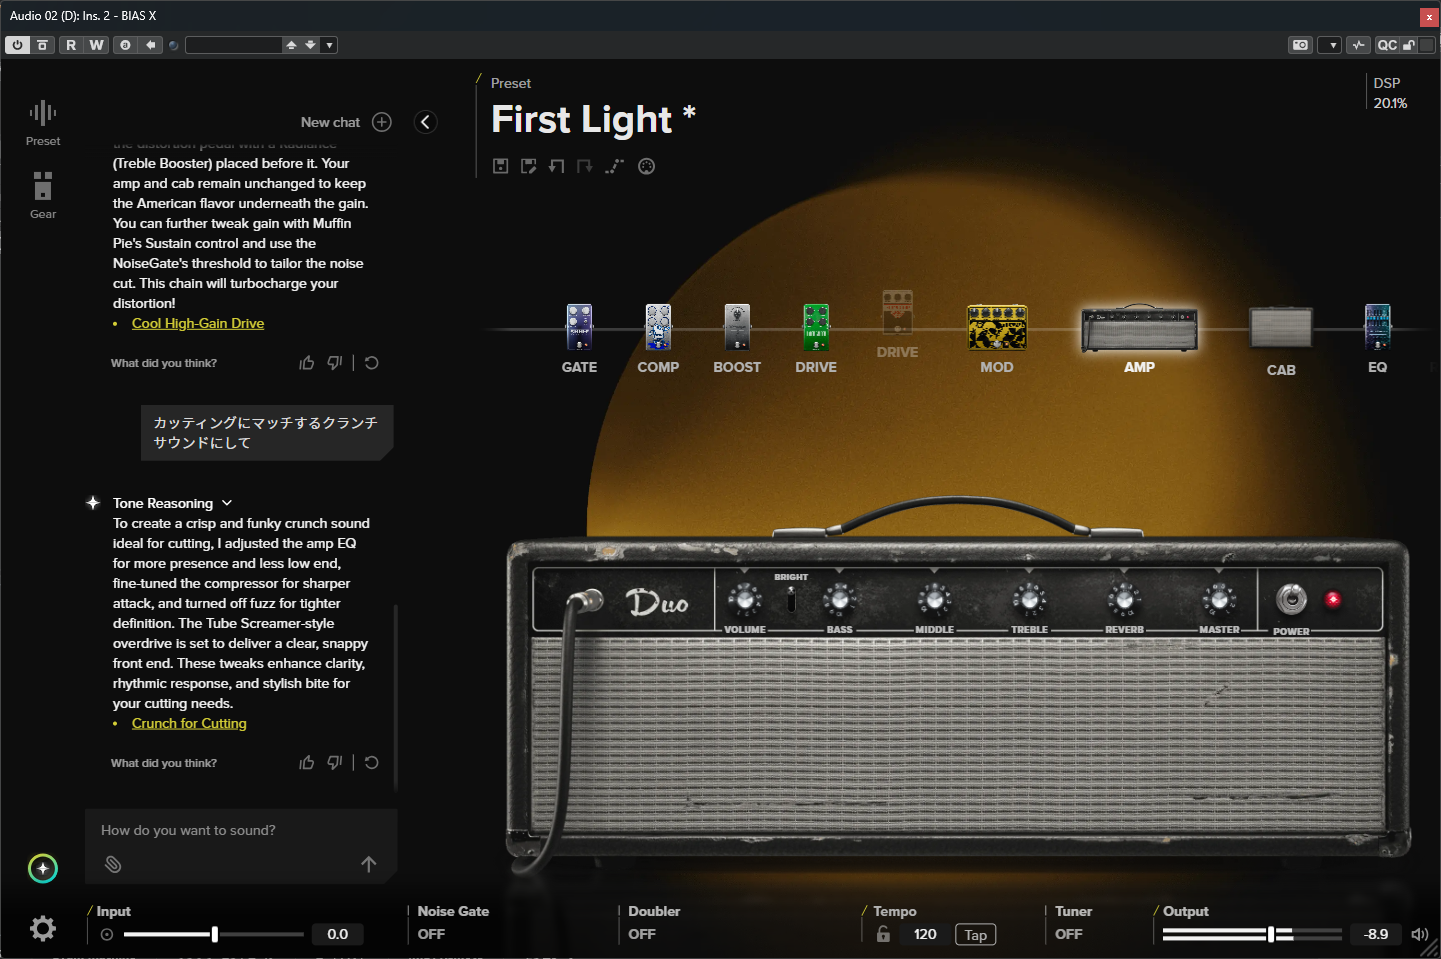Attach a file to the chat message
1441x959 pixels.
coord(113,864)
